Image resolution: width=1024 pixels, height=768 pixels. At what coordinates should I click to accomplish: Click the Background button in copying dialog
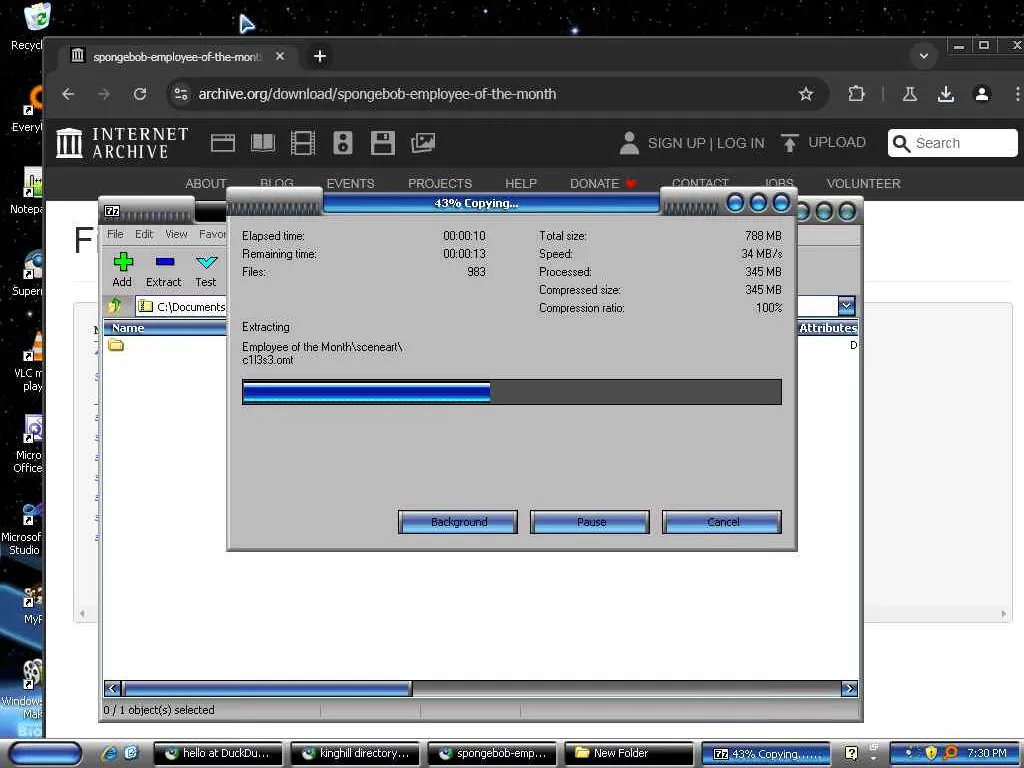[x=458, y=522]
